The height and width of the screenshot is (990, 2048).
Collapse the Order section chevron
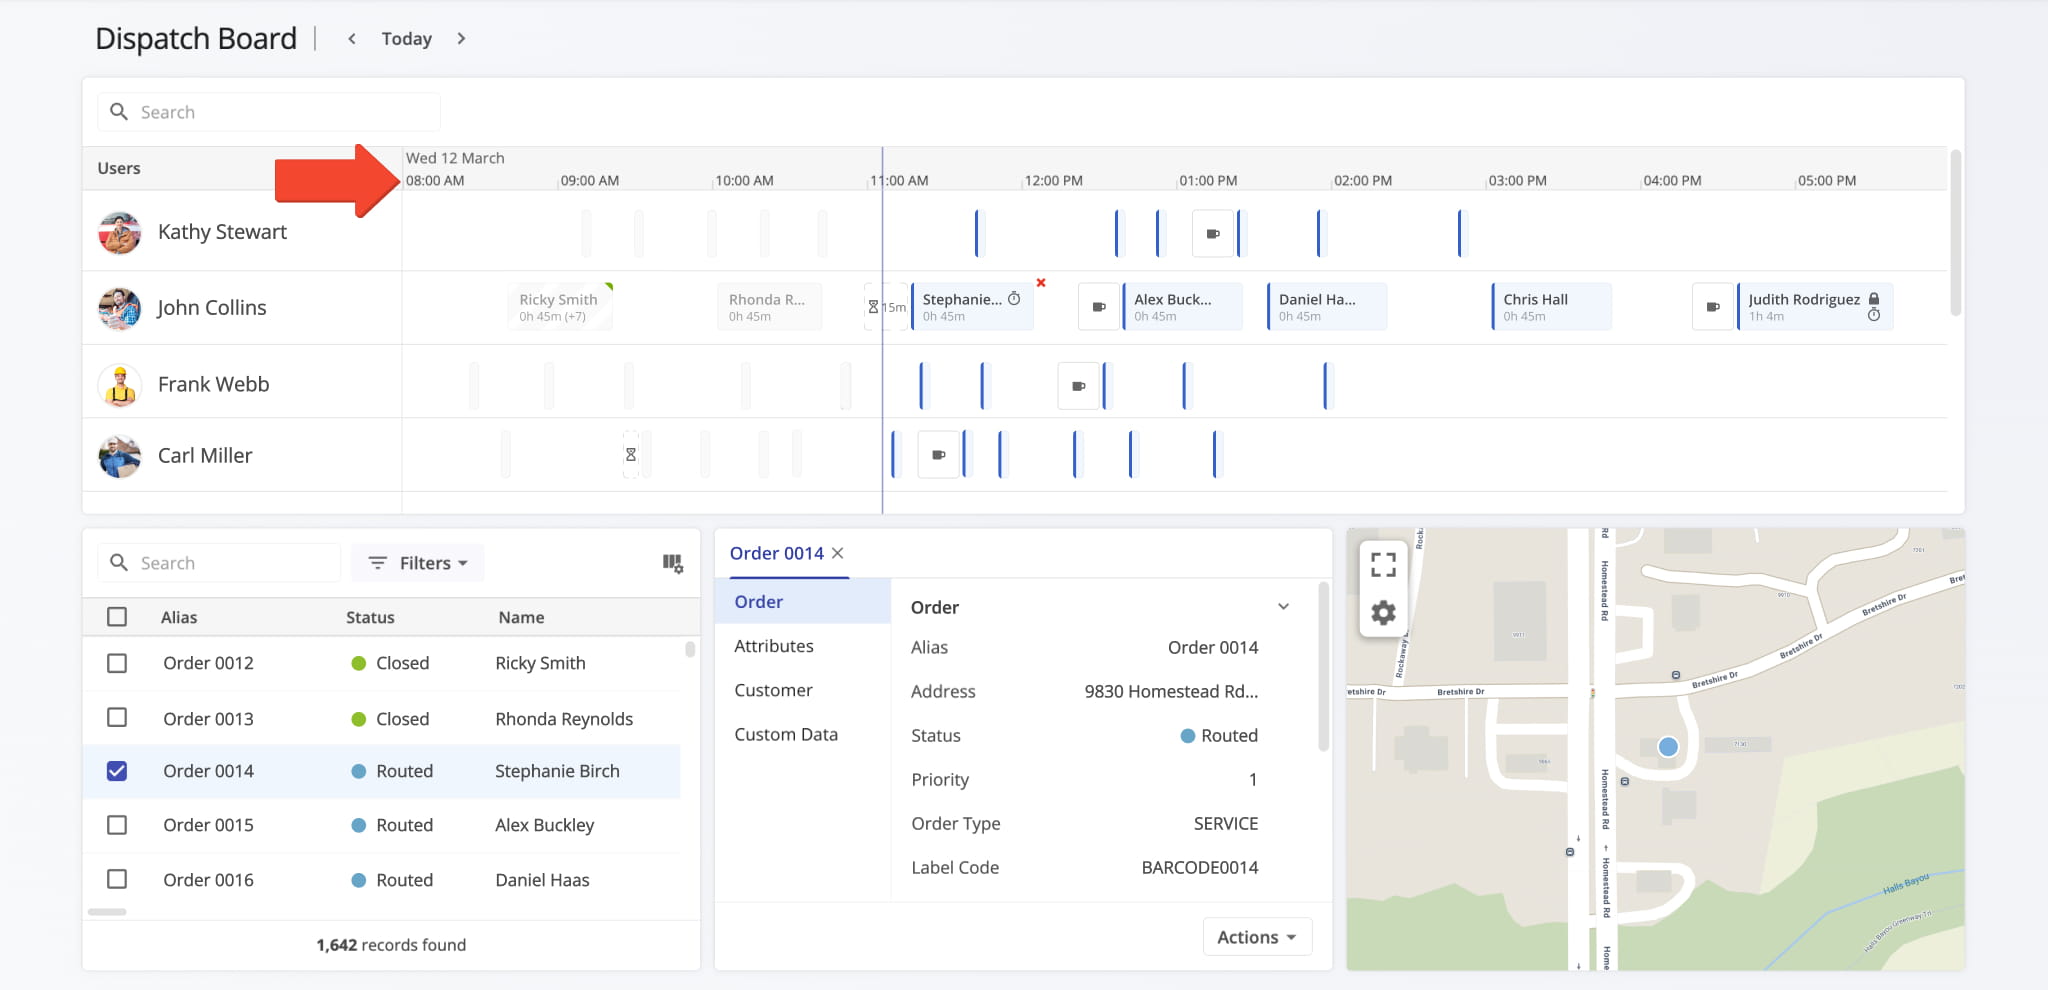1284,607
